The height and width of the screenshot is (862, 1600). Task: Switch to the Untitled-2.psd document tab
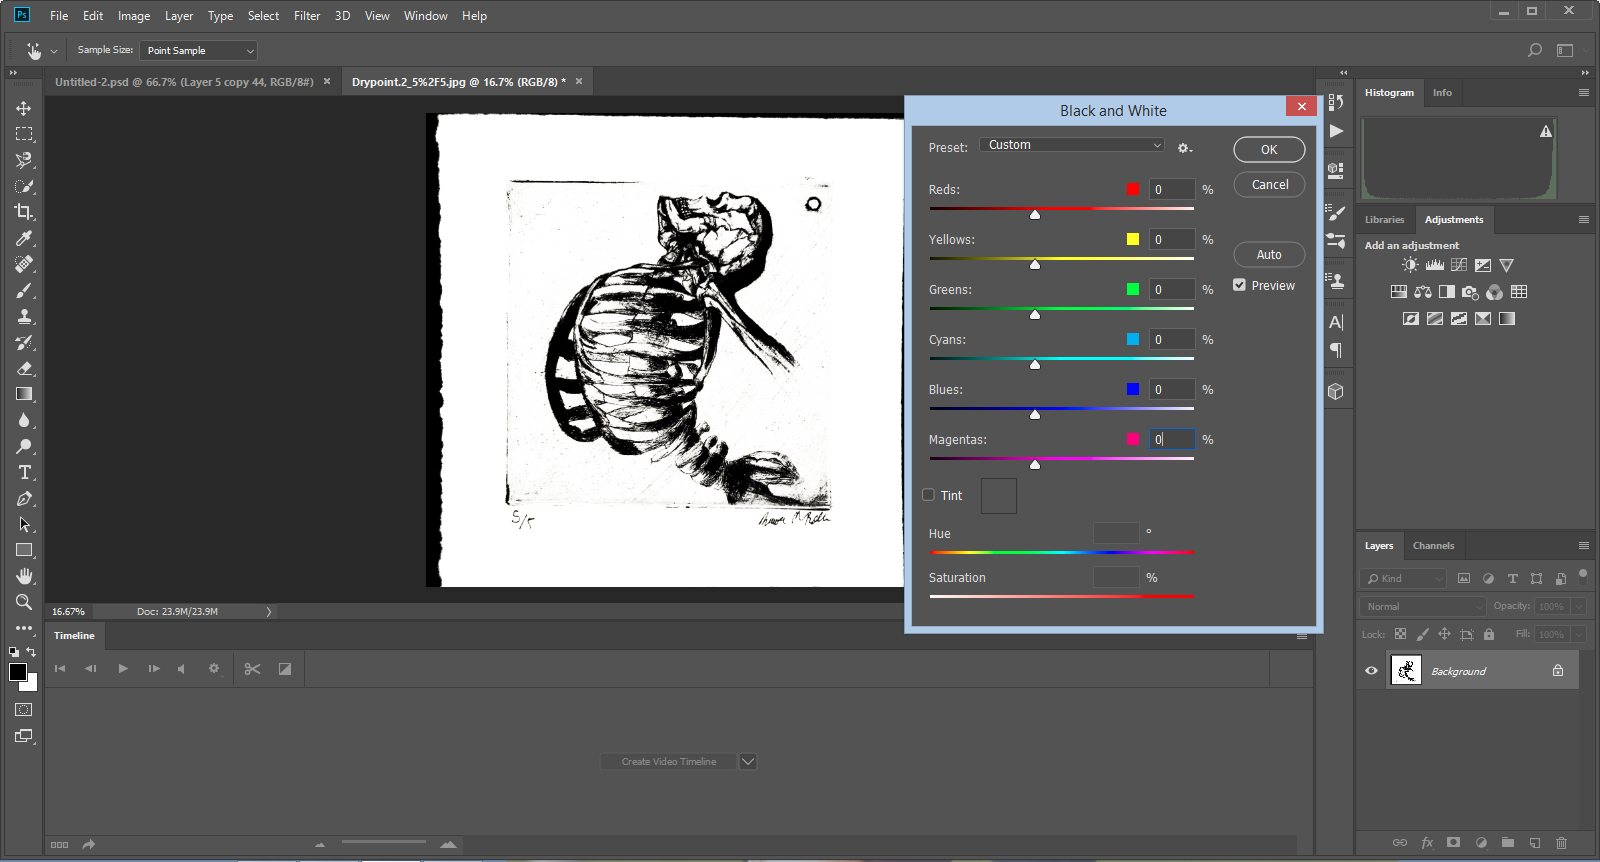[x=184, y=82]
